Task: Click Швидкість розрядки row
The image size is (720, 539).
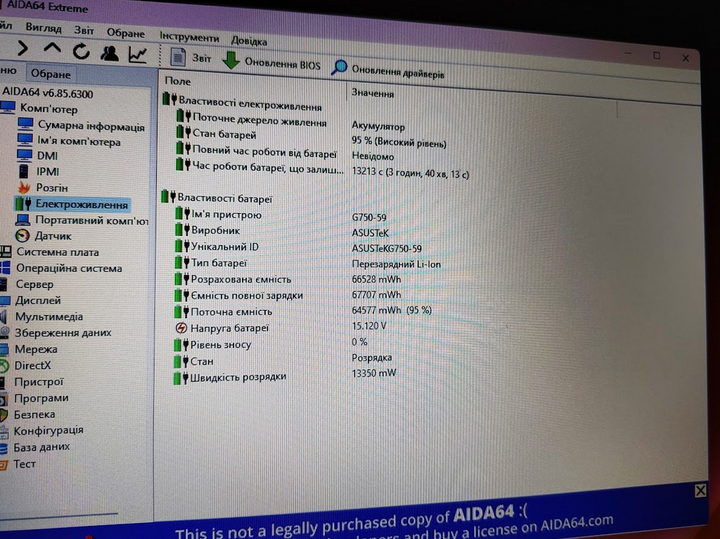Action: 285,376
